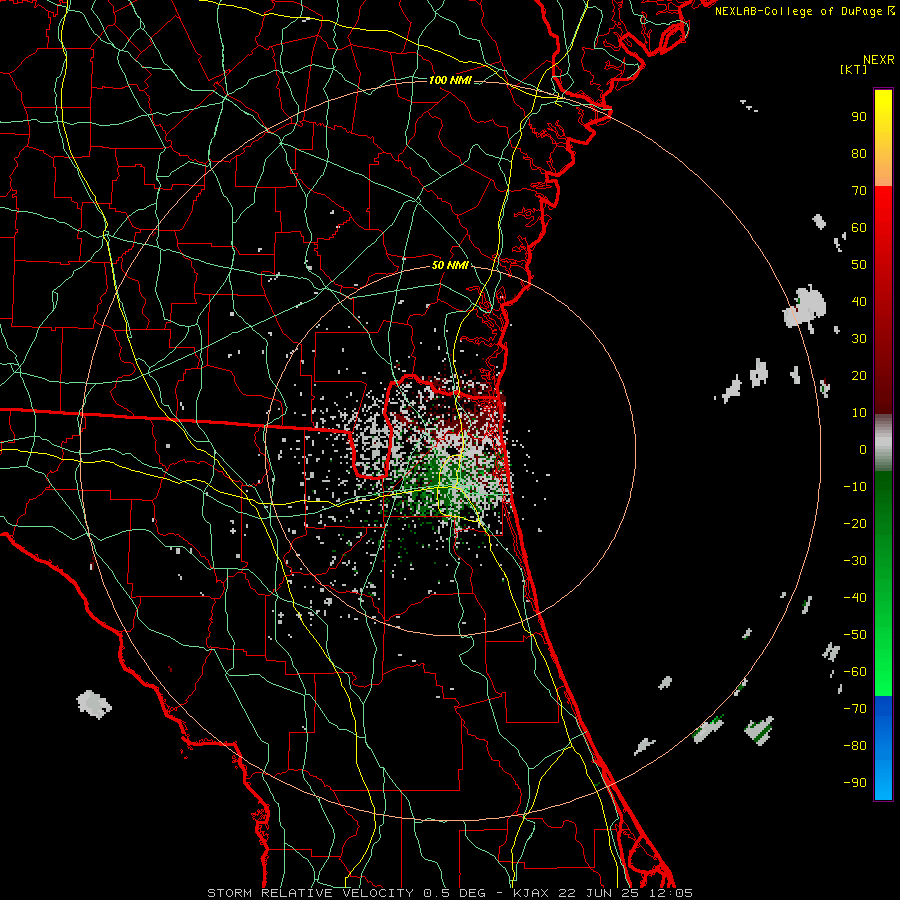Click the 40 label on the velocity scale
This screenshot has width=900, height=900.
(x=859, y=302)
